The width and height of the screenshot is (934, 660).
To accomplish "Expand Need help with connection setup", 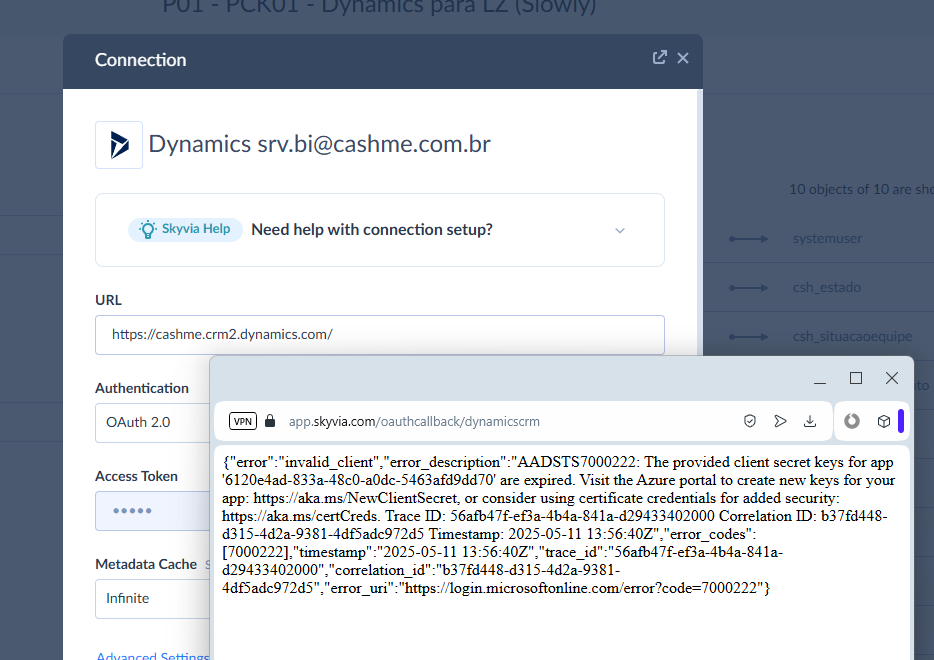I will [x=619, y=231].
